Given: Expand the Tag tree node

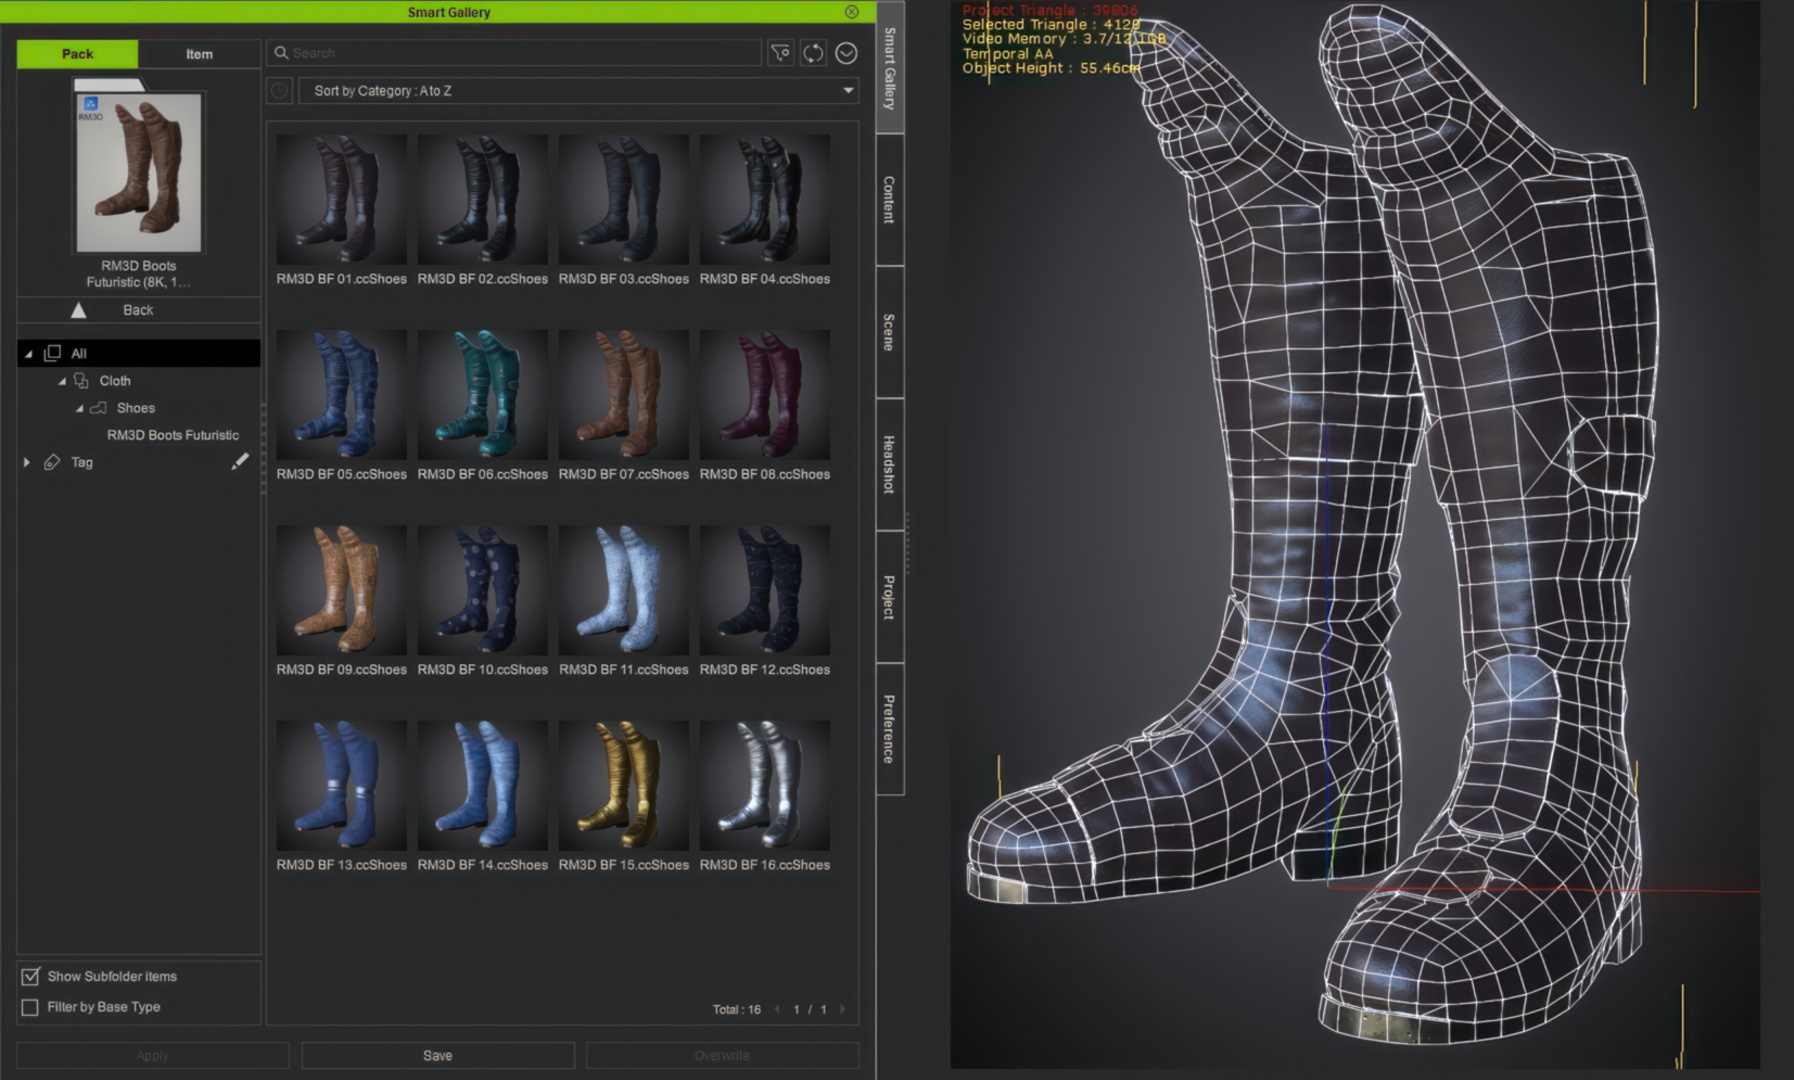Looking at the screenshot, I should point(27,462).
